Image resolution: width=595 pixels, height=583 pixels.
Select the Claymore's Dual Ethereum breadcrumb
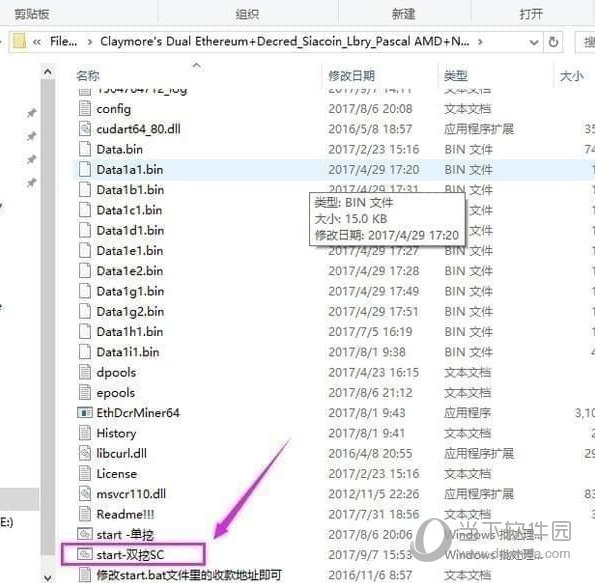(285, 41)
